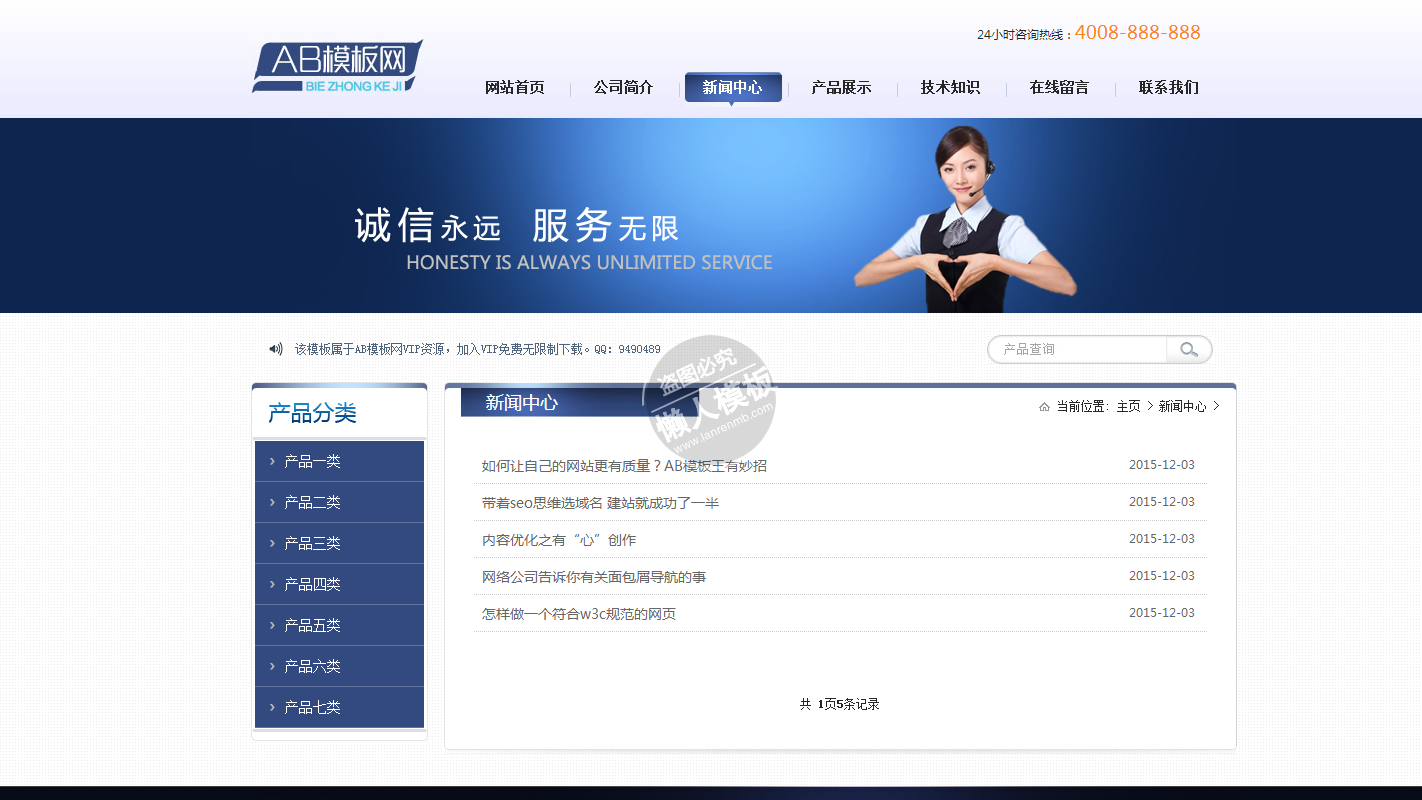Read article 内容优化之有“心”创作
Viewport: 1422px width, 800px height.
558,540
